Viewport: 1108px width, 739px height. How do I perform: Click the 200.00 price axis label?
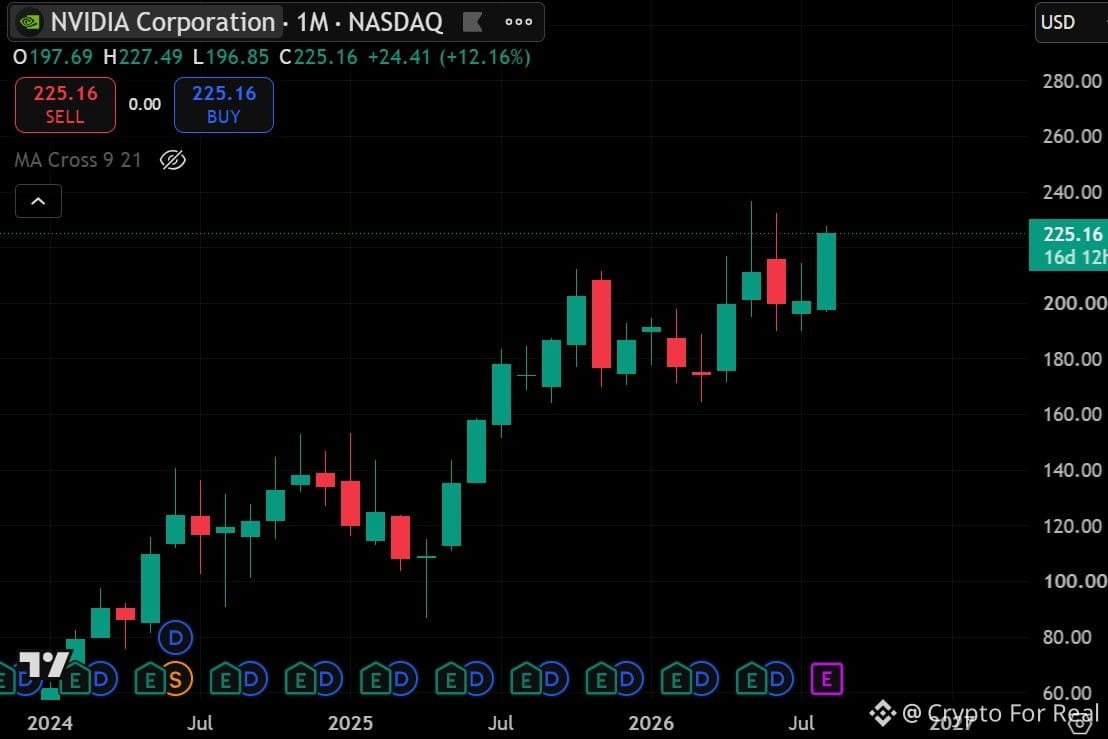coord(1074,303)
